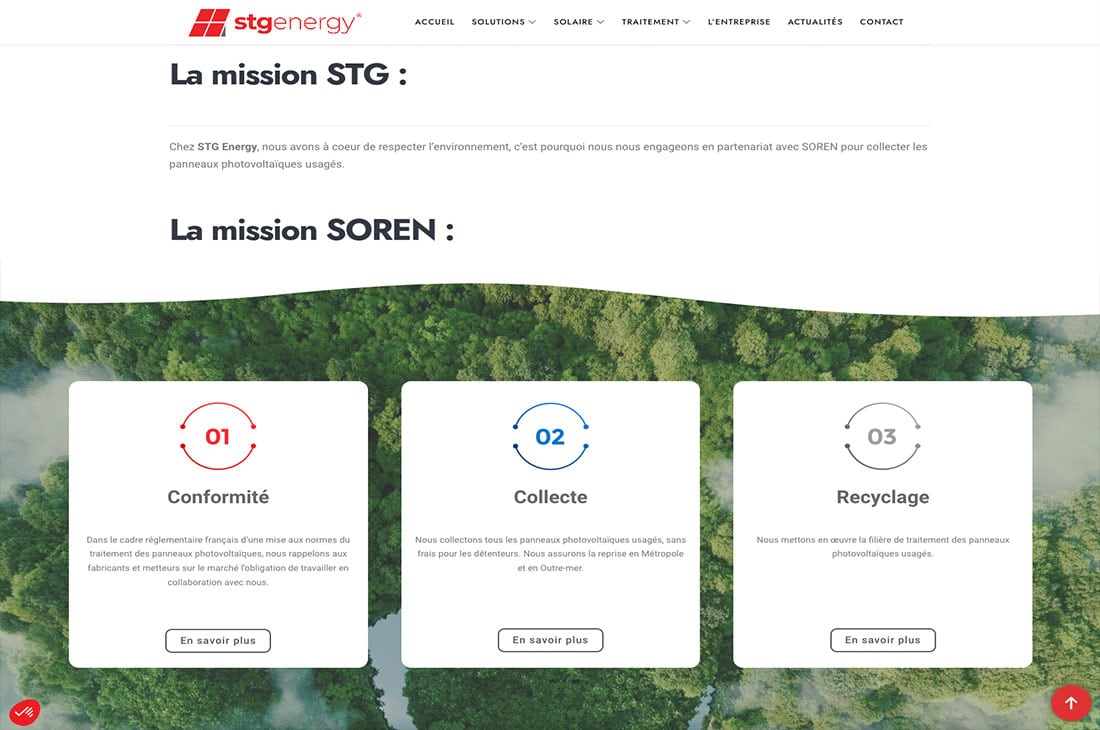Screen dimensions: 1100x730
Task: Open the SOLUTIONS menu item
Action: (498, 22)
